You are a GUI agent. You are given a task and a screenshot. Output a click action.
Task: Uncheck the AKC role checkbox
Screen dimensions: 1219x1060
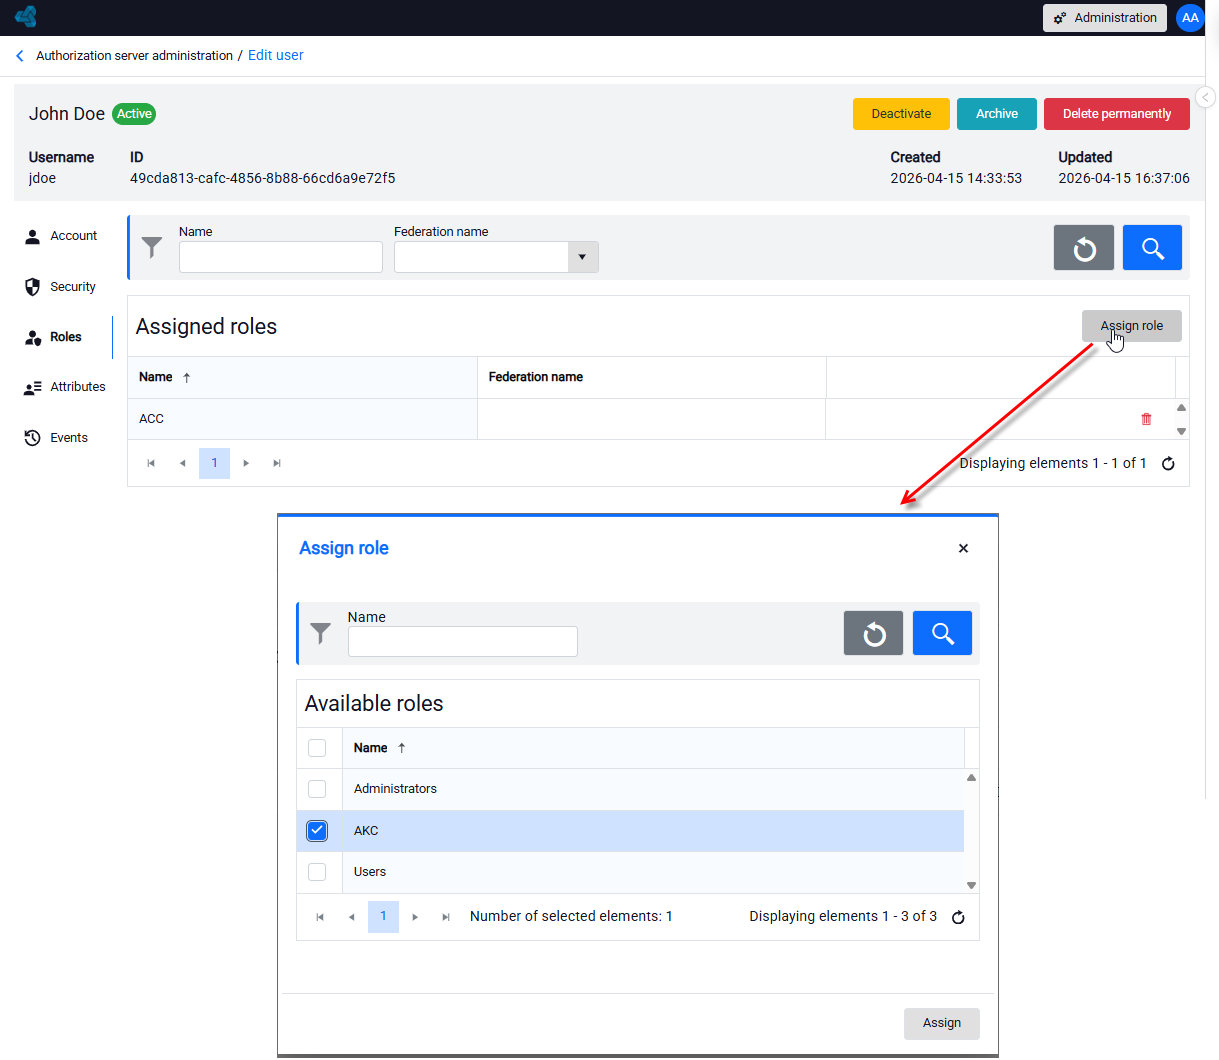(x=317, y=831)
